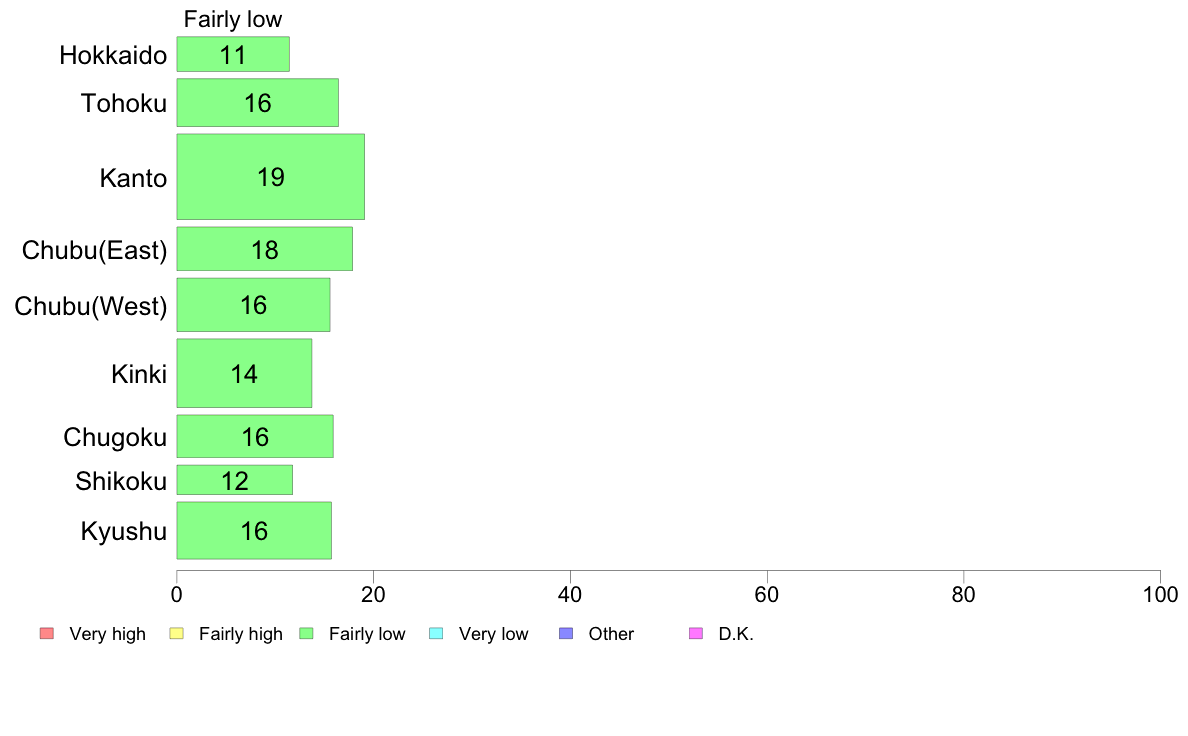Click the Very low cyan legend swatch

point(436,634)
